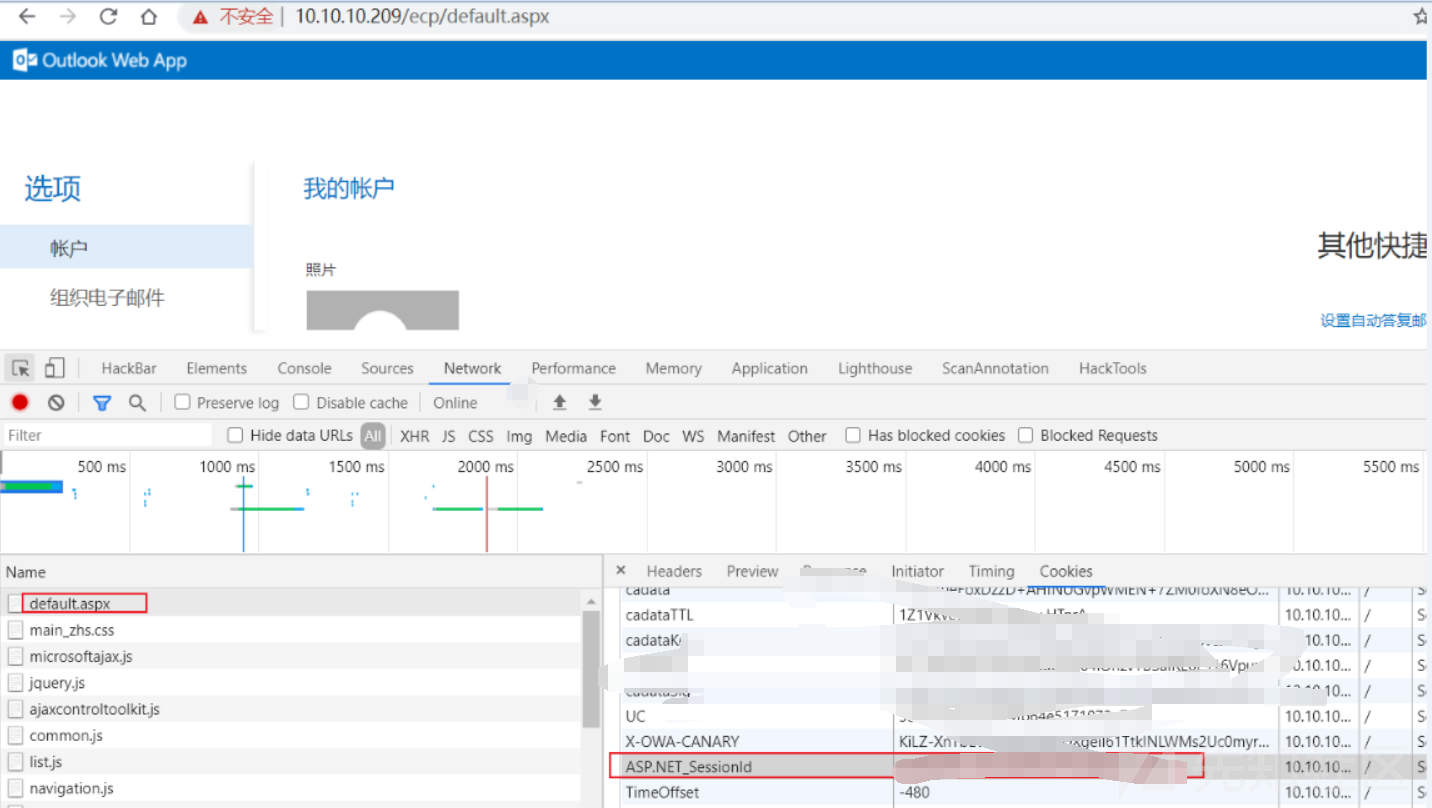The width and height of the screenshot is (1432, 808).
Task: Click the 设置自动答复邮 link
Action: (1373, 320)
